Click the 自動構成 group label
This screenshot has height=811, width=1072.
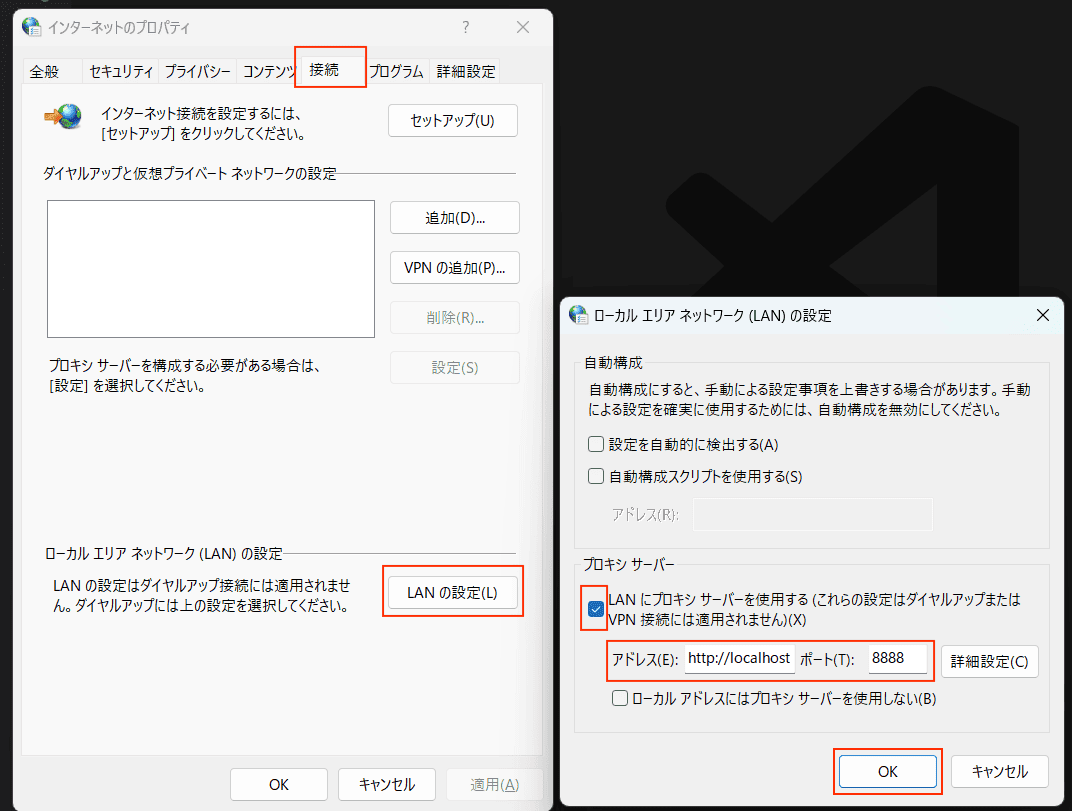[613, 363]
